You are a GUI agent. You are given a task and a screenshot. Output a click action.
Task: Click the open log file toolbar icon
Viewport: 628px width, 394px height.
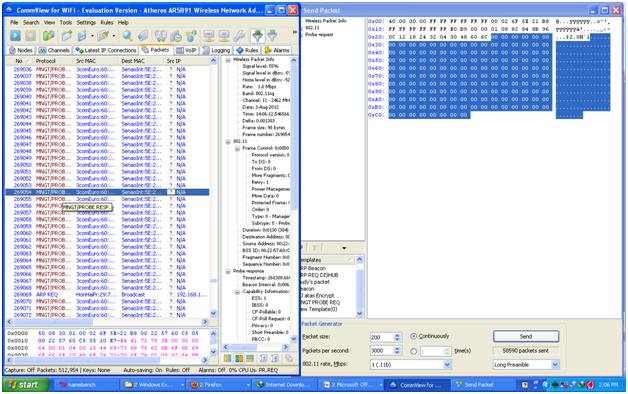66,36
